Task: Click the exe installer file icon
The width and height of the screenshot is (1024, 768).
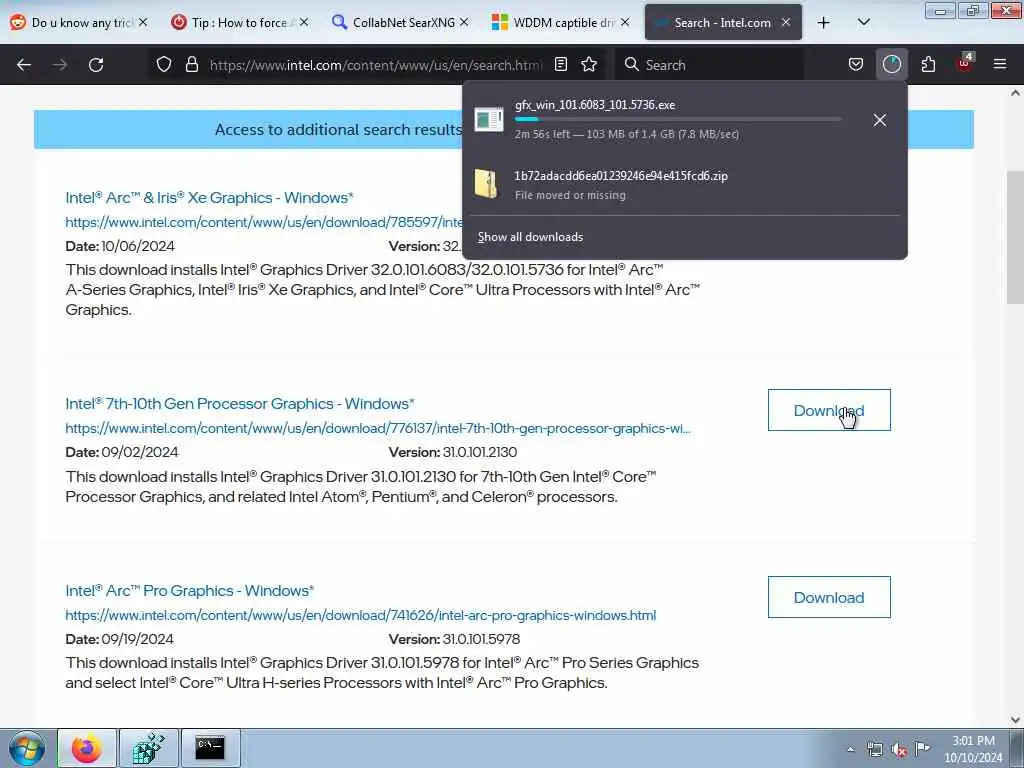Action: coord(488,119)
